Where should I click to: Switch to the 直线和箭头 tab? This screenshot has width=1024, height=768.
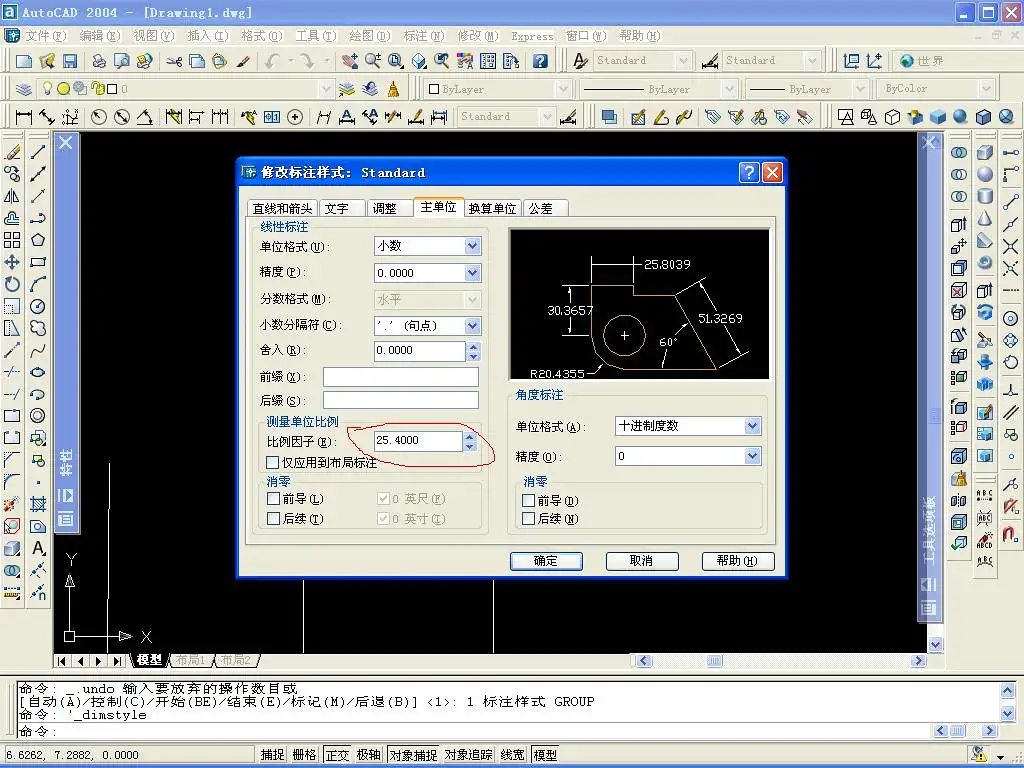tap(282, 208)
